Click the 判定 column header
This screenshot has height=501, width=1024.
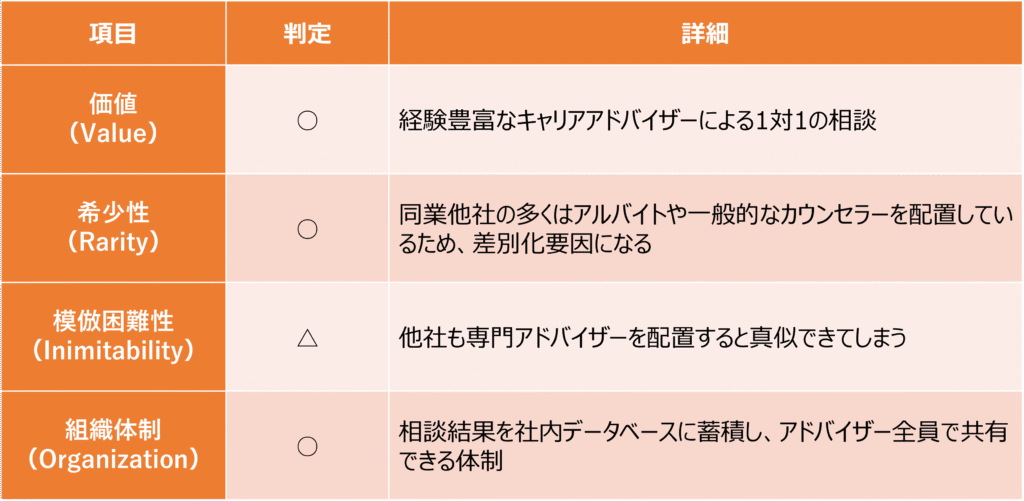[307, 34]
